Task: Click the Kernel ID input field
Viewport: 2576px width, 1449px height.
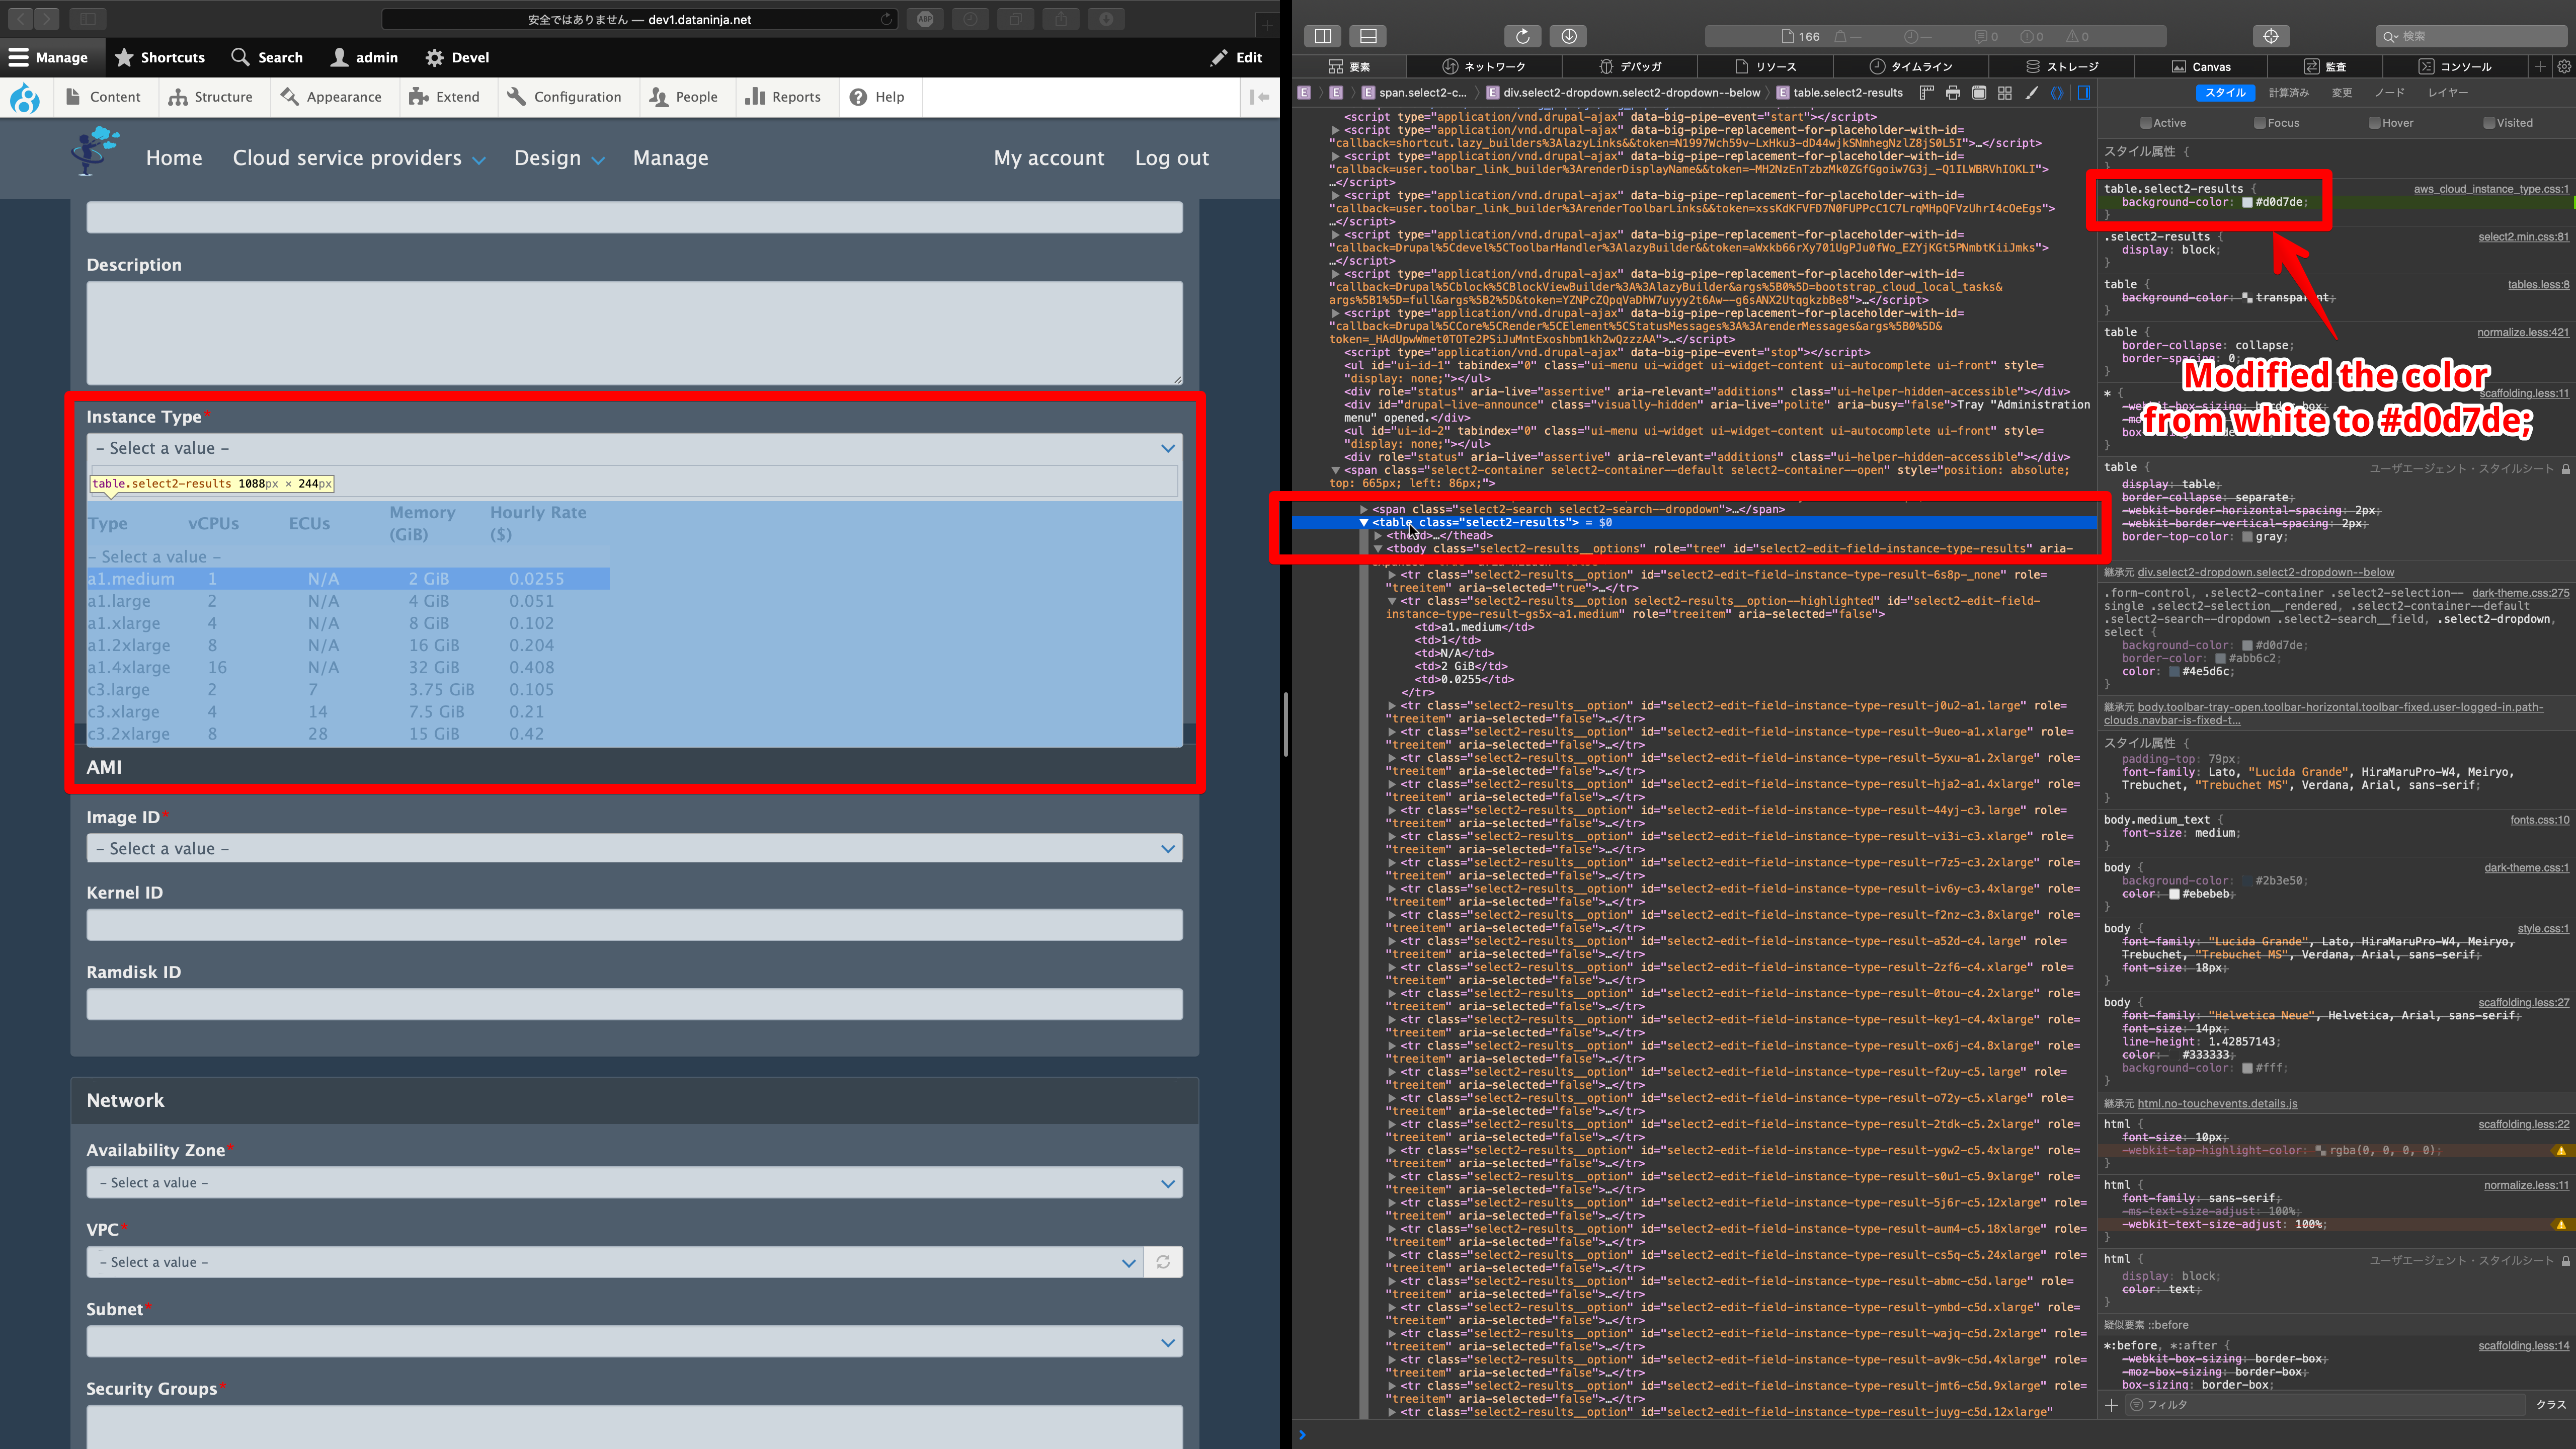Action: point(634,925)
